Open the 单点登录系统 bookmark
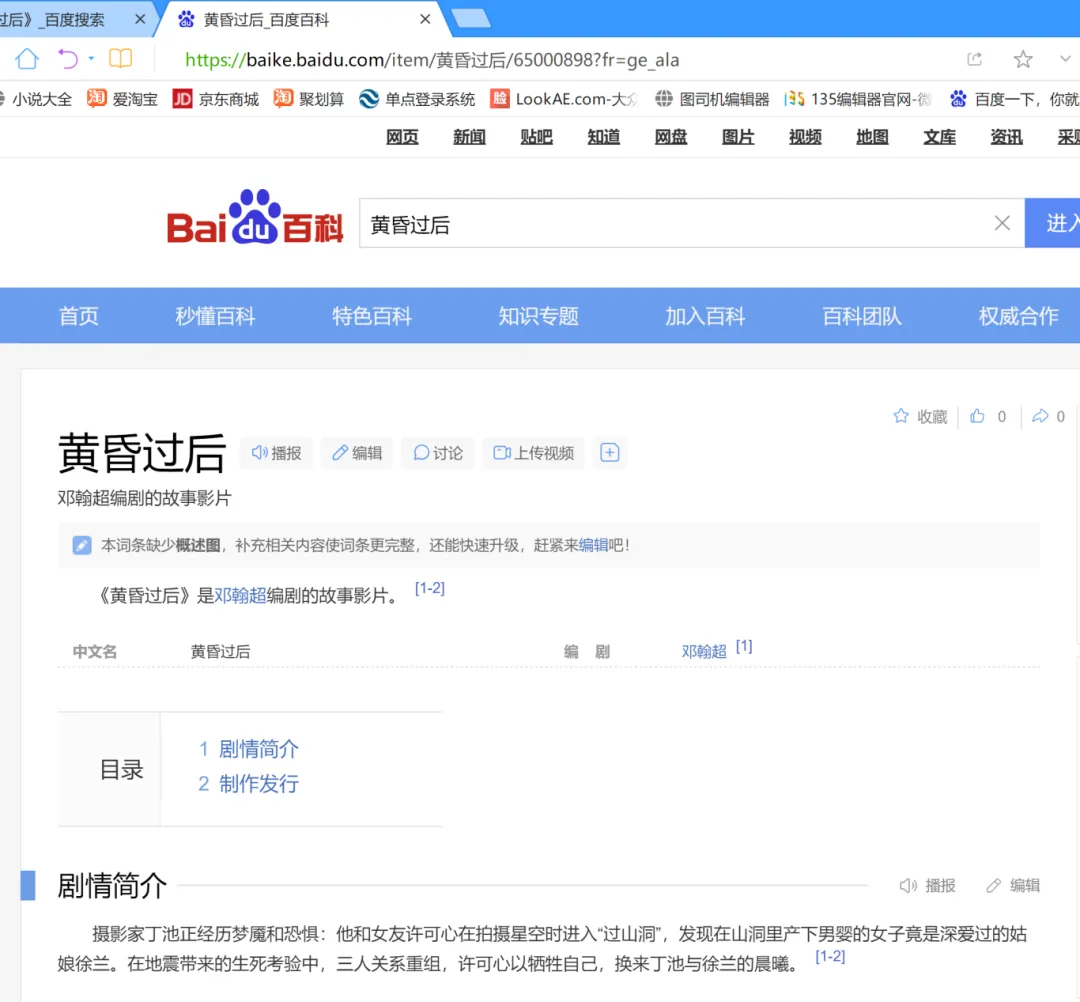 pyautogui.click(x=417, y=99)
